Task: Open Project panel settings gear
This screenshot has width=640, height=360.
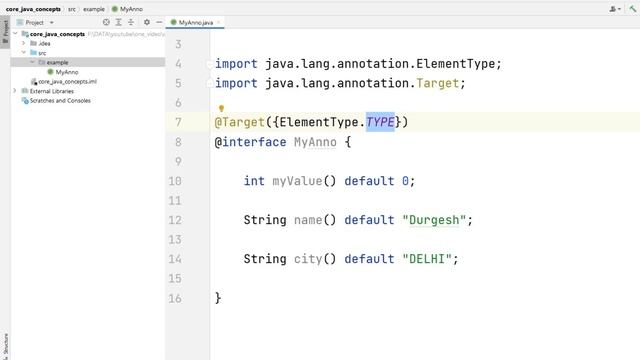Action: [147, 22]
